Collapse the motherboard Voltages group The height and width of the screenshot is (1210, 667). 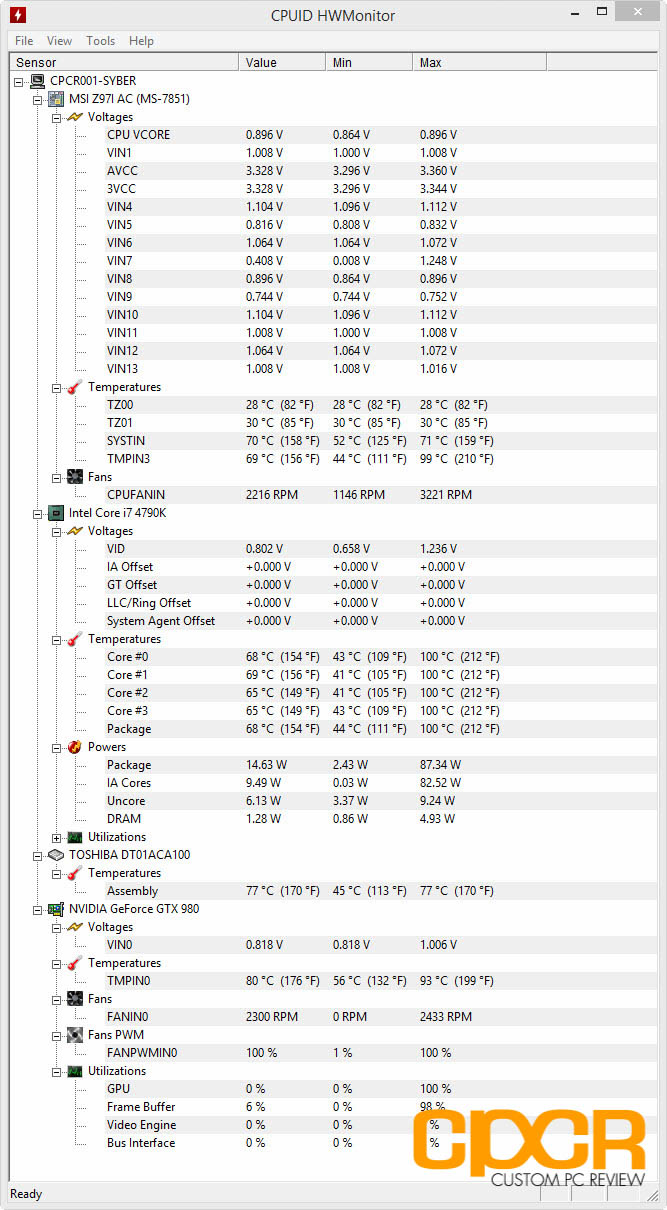(58, 118)
